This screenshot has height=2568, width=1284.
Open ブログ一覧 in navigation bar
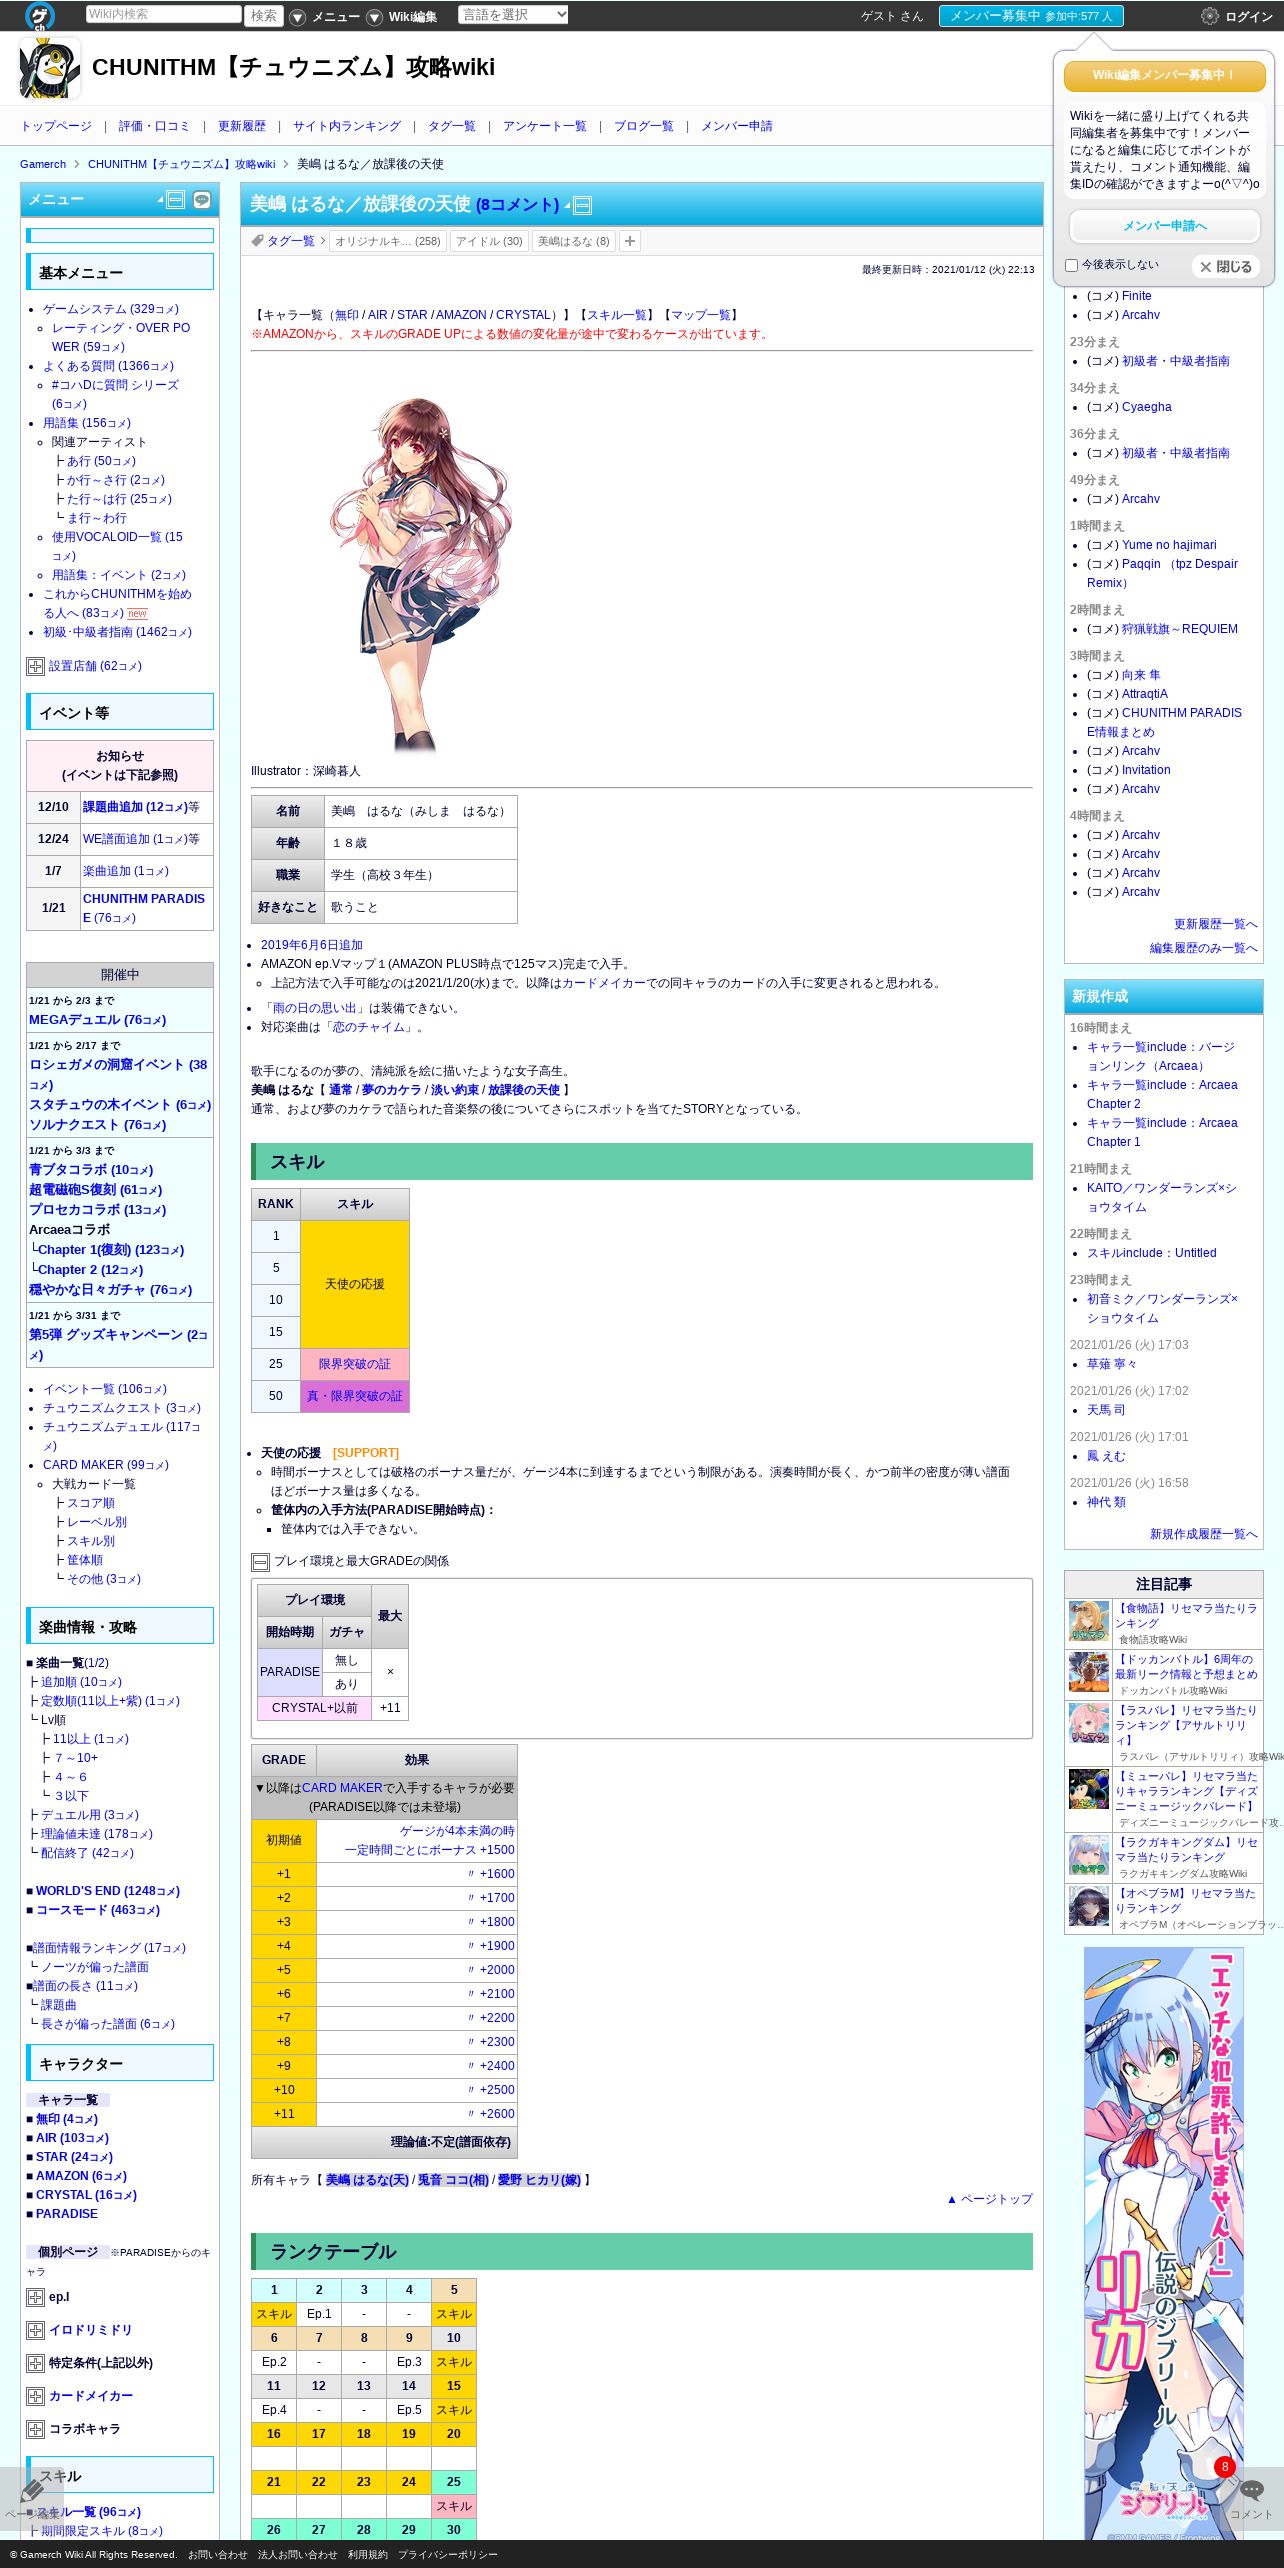tap(644, 126)
